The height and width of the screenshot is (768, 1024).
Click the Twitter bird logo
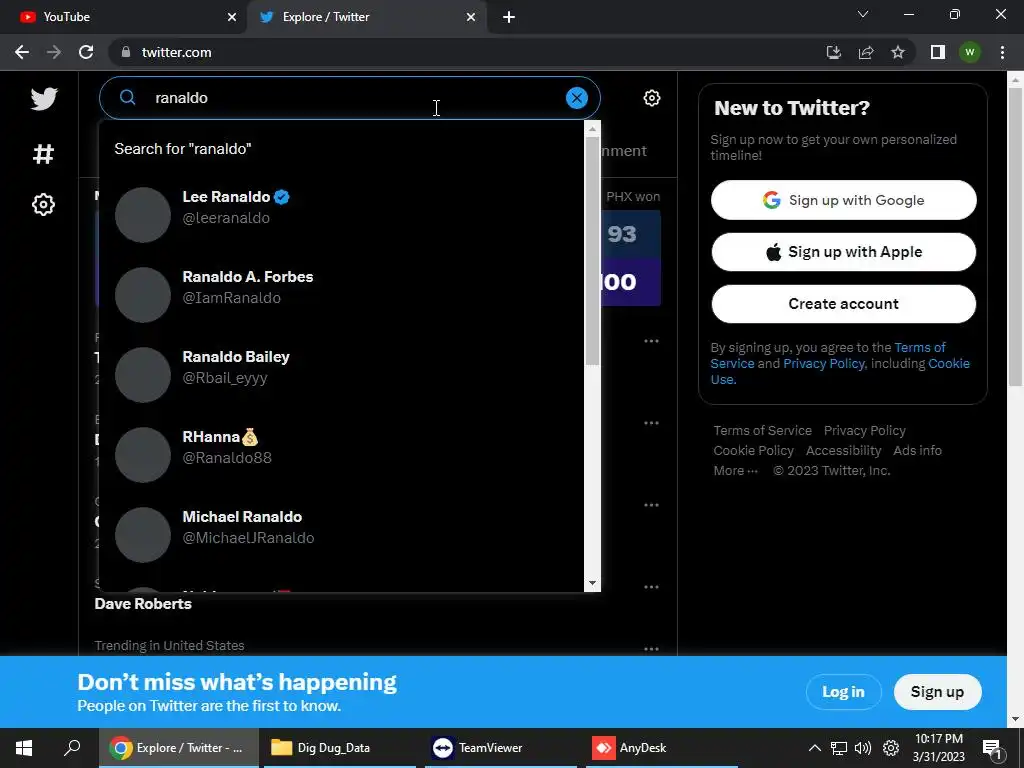pos(44,99)
